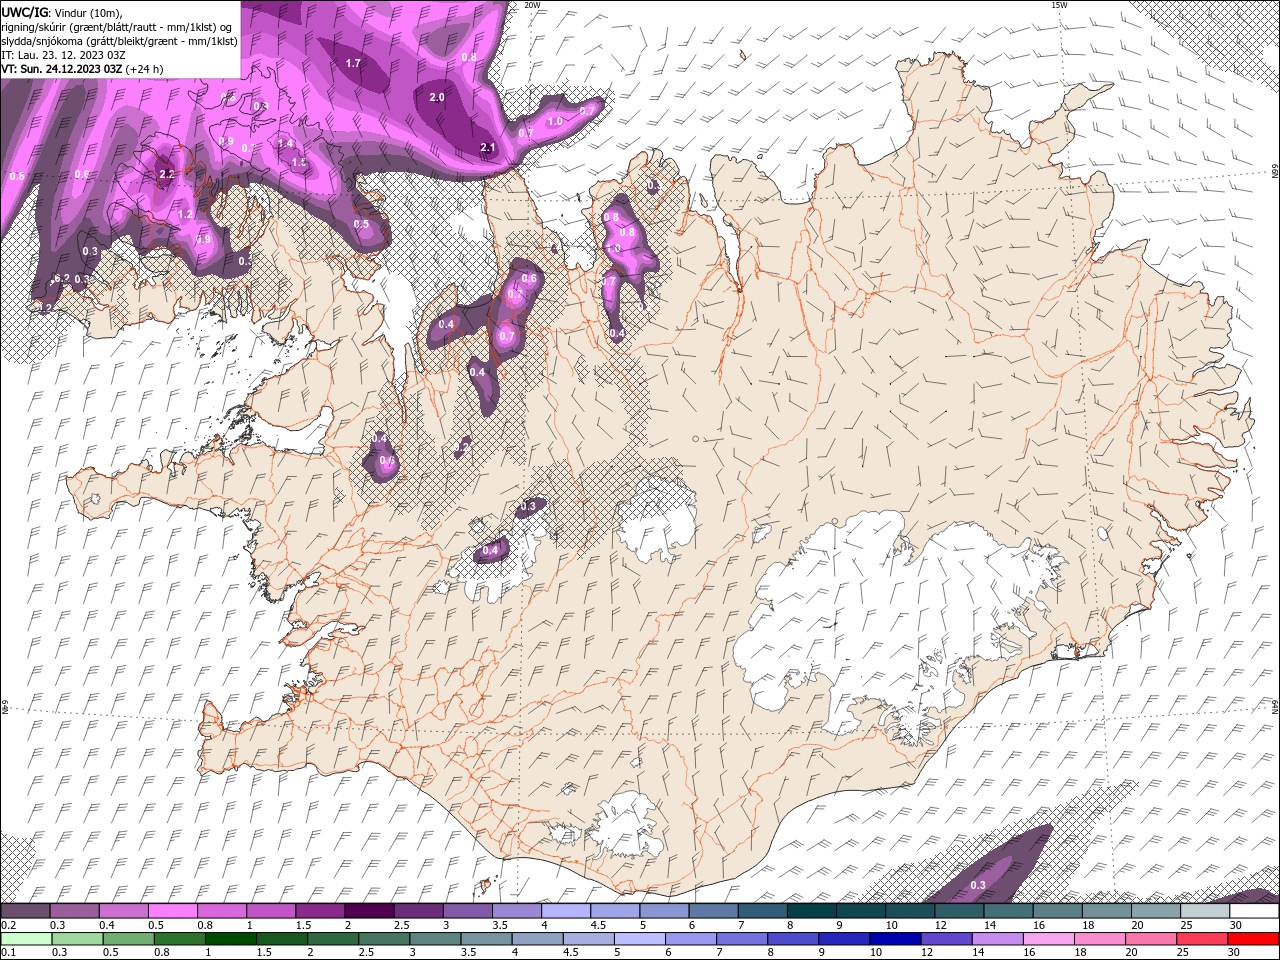Click the bright red 30 swatch, bottom legend row
The height and width of the screenshot is (960, 1280).
click(x=1253, y=938)
